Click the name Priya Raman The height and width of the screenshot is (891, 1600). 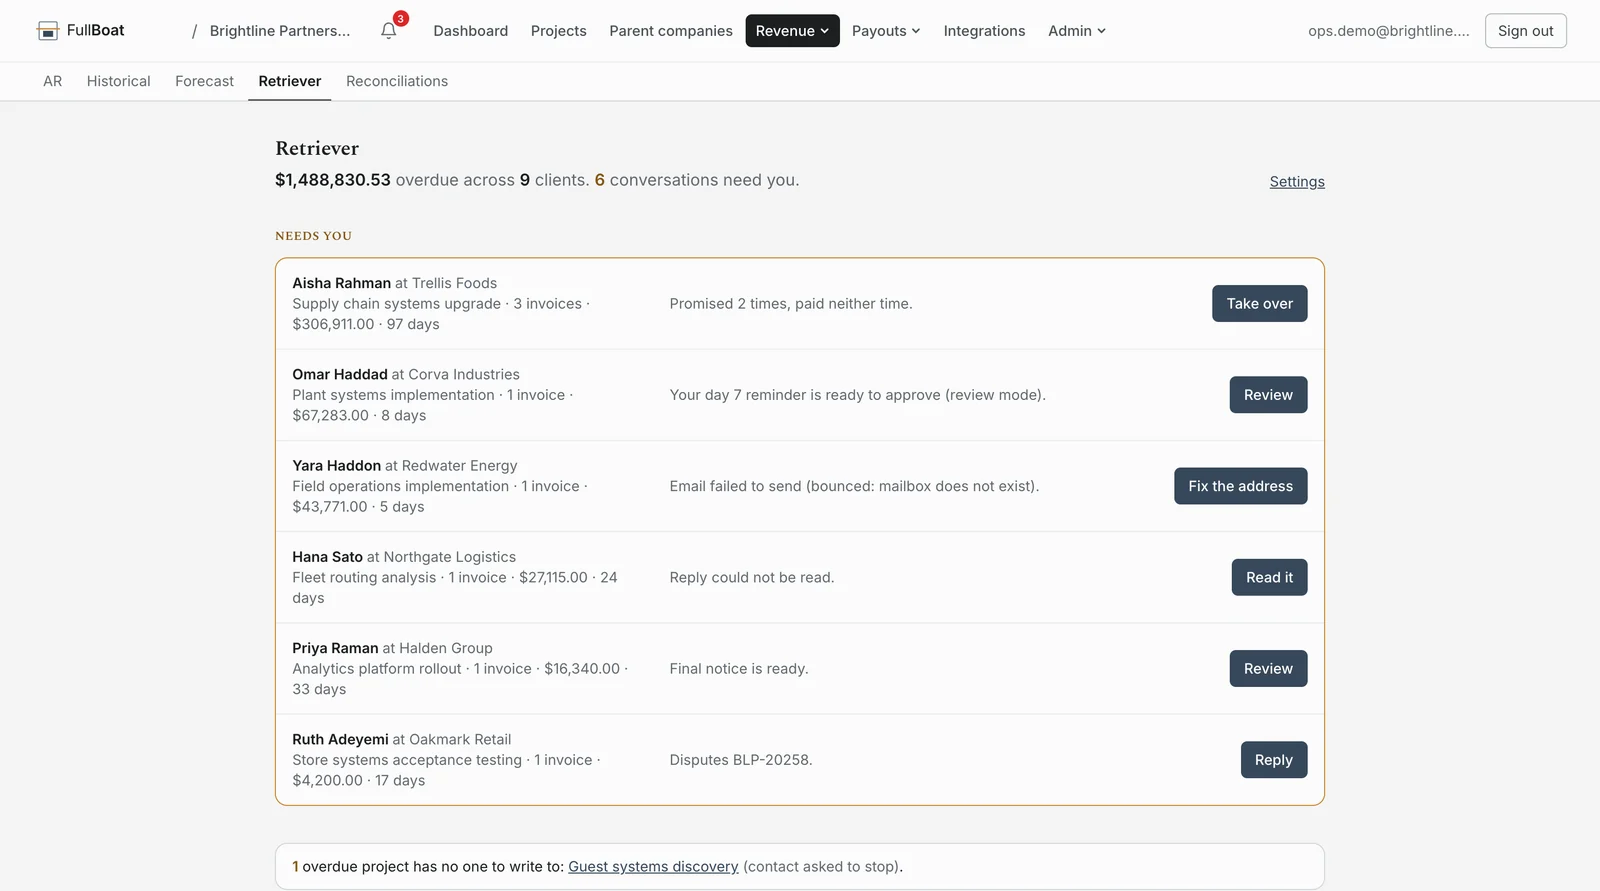click(335, 648)
